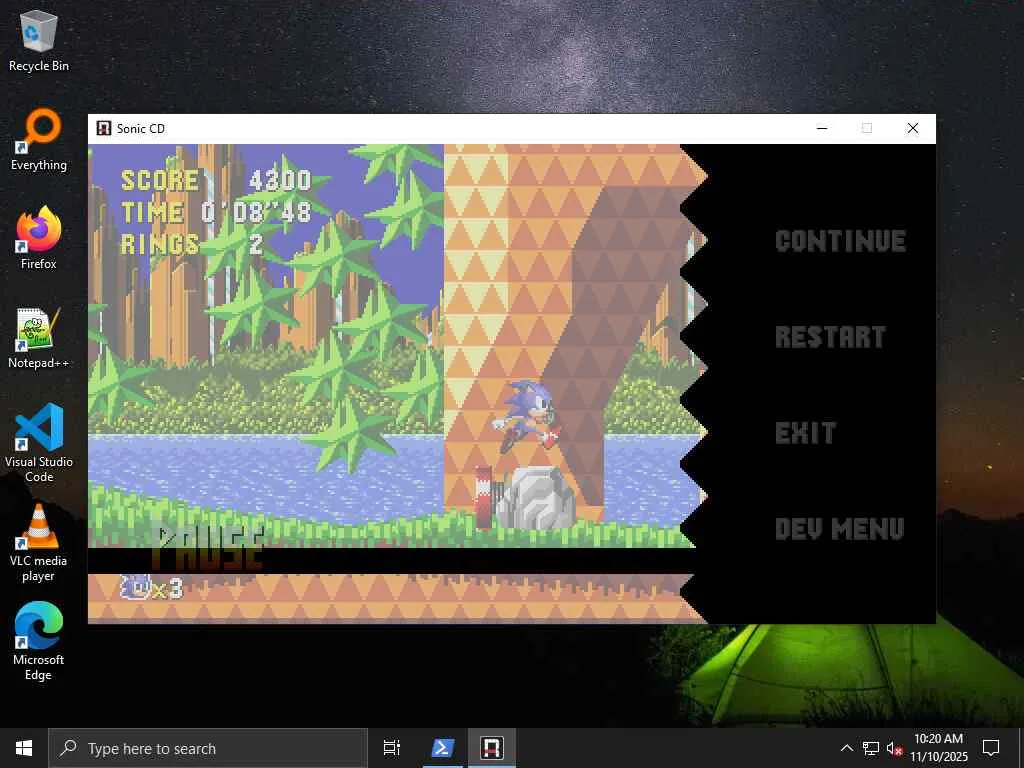
Task: Open the network status tray icon
Action: [x=871, y=748]
